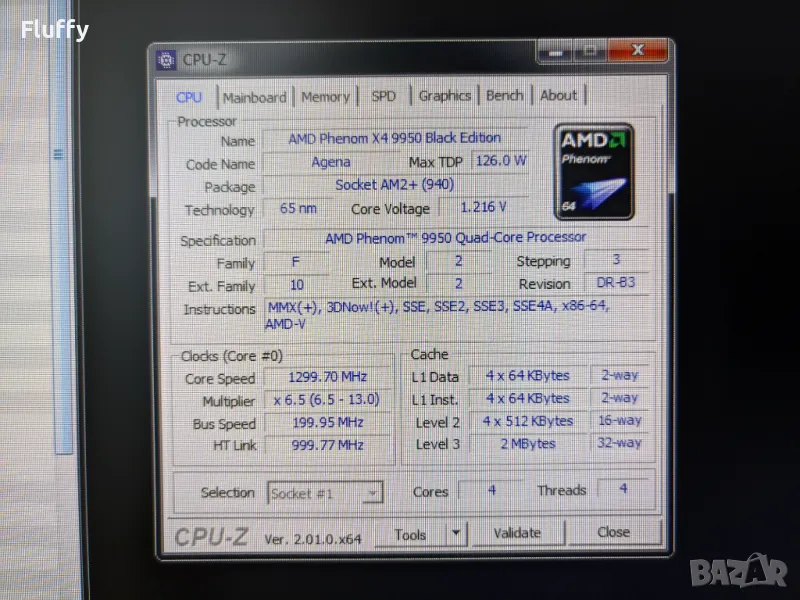Show the About tab
This screenshot has width=800, height=600.
pos(558,95)
